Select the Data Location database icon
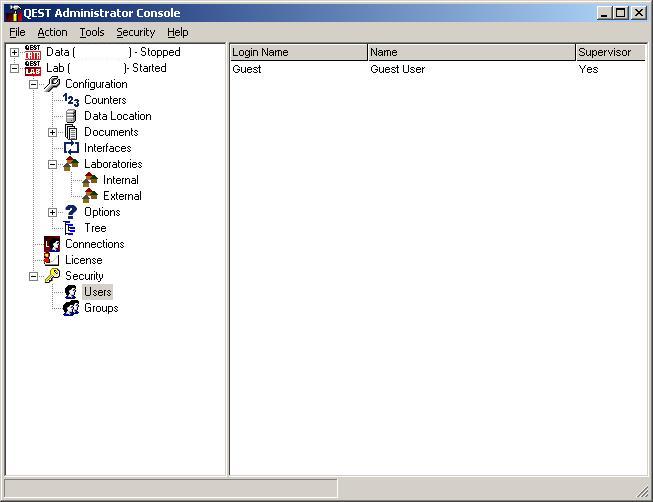This screenshot has height=502, width=653. click(x=71, y=116)
